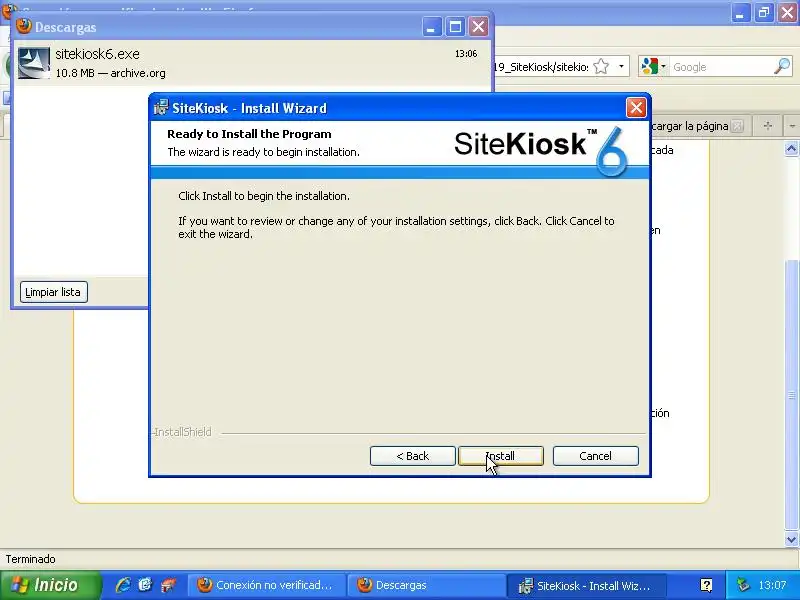Open the tab list dropdown in Firefox
Image resolution: width=800 pixels, height=600 pixels.
(x=792, y=126)
